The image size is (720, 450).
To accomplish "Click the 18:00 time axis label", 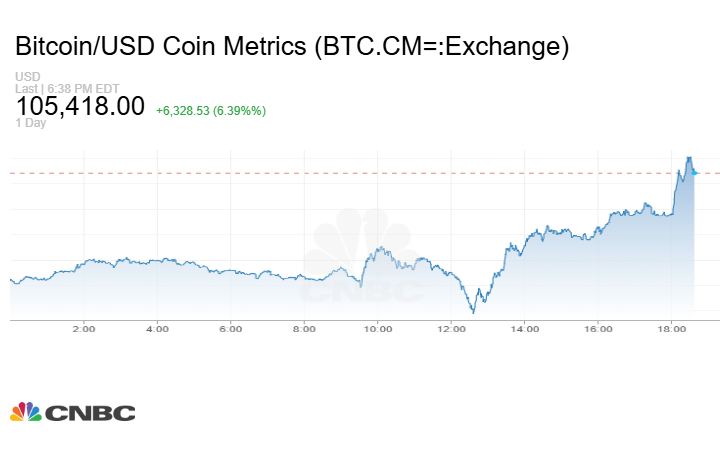I will pos(671,328).
